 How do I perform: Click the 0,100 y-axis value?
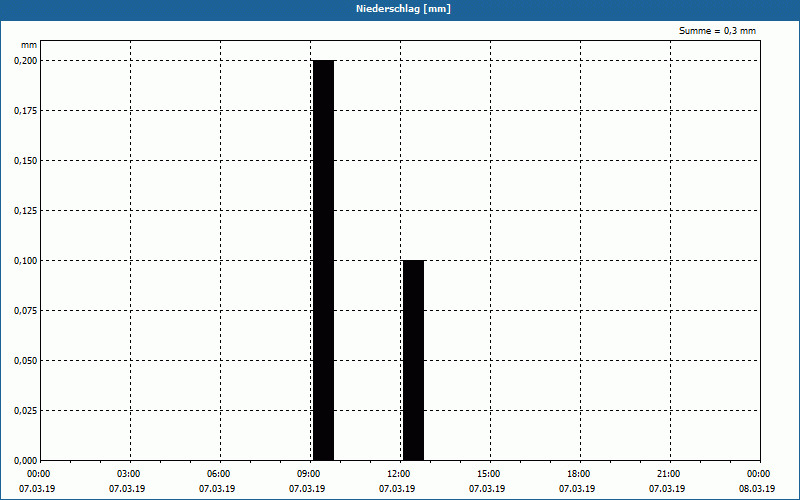pyautogui.click(x=26, y=261)
